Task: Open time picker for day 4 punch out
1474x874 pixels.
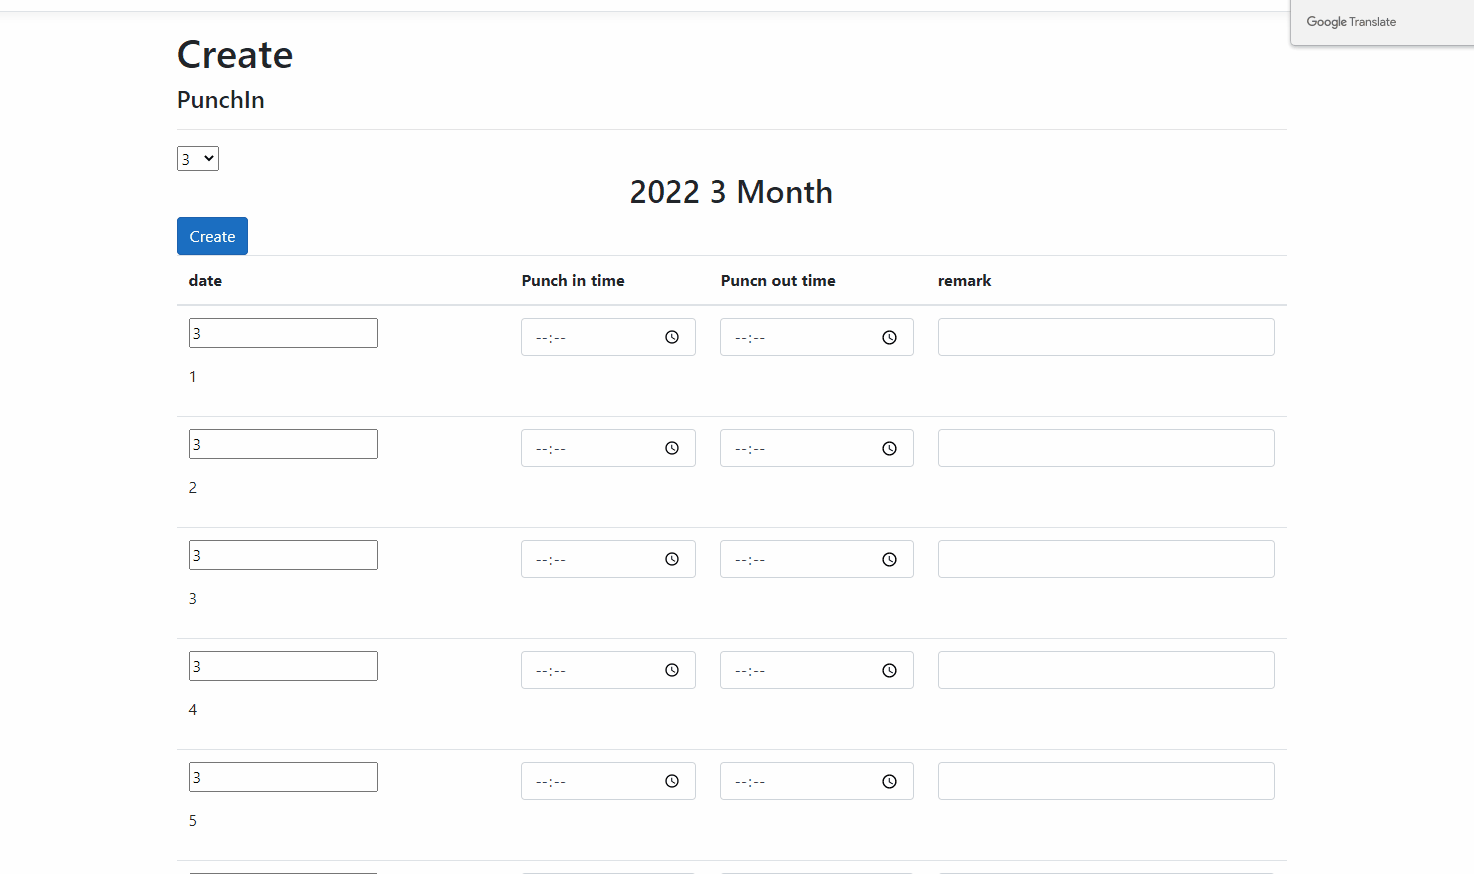Action: click(x=889, y=671)
